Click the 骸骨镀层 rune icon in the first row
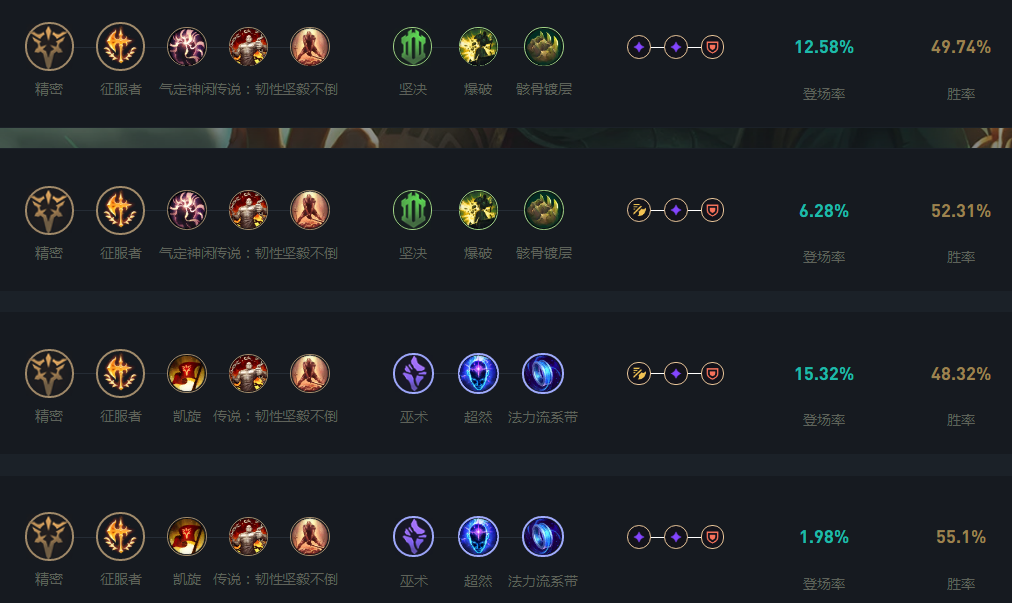This screenshot has height=603, width=1012. click(543, 46)
